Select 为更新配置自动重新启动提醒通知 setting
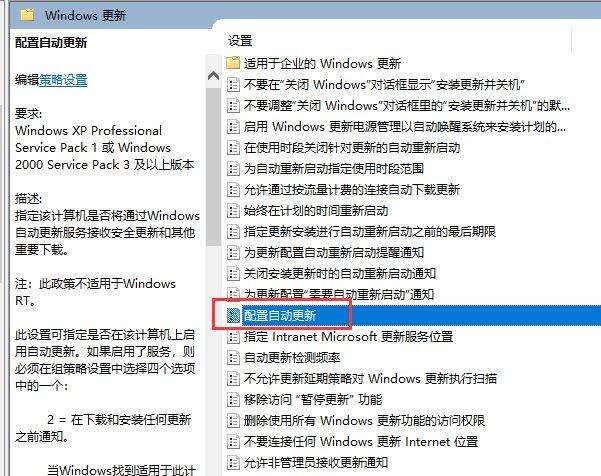Viewport: 601px width, 476px height. point(333,252)
